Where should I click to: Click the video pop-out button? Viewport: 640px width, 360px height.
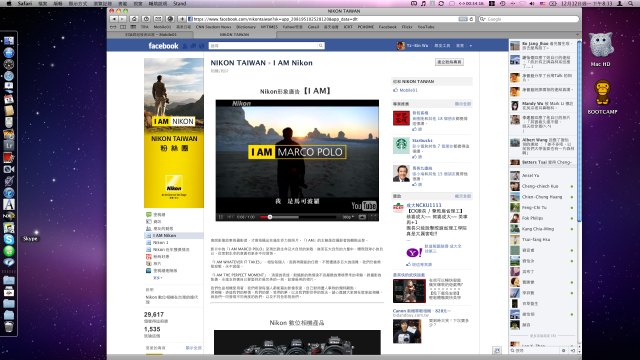tap(362, 217)
